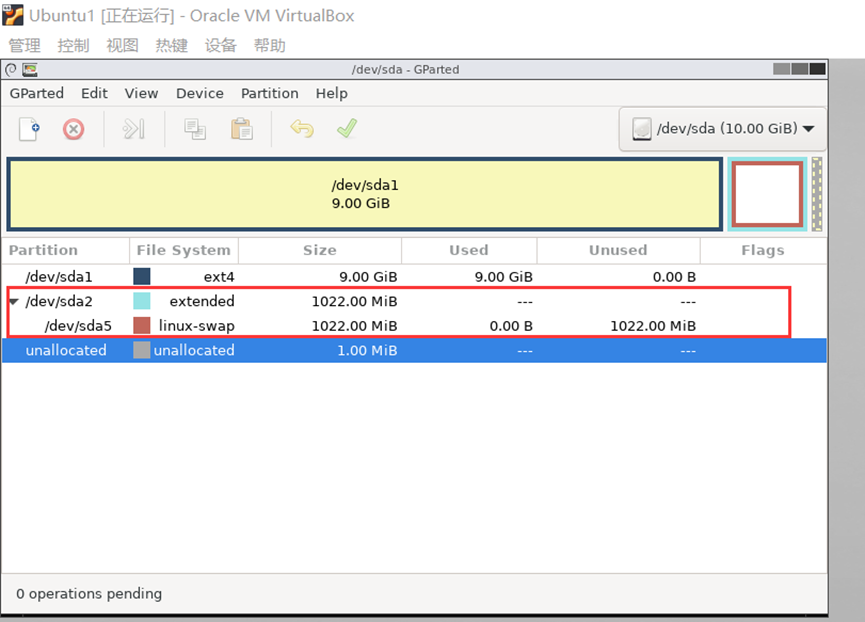The height and width of the screenshot is (622, 865).
Task: Open the View menu
Action: click(141, 93)
